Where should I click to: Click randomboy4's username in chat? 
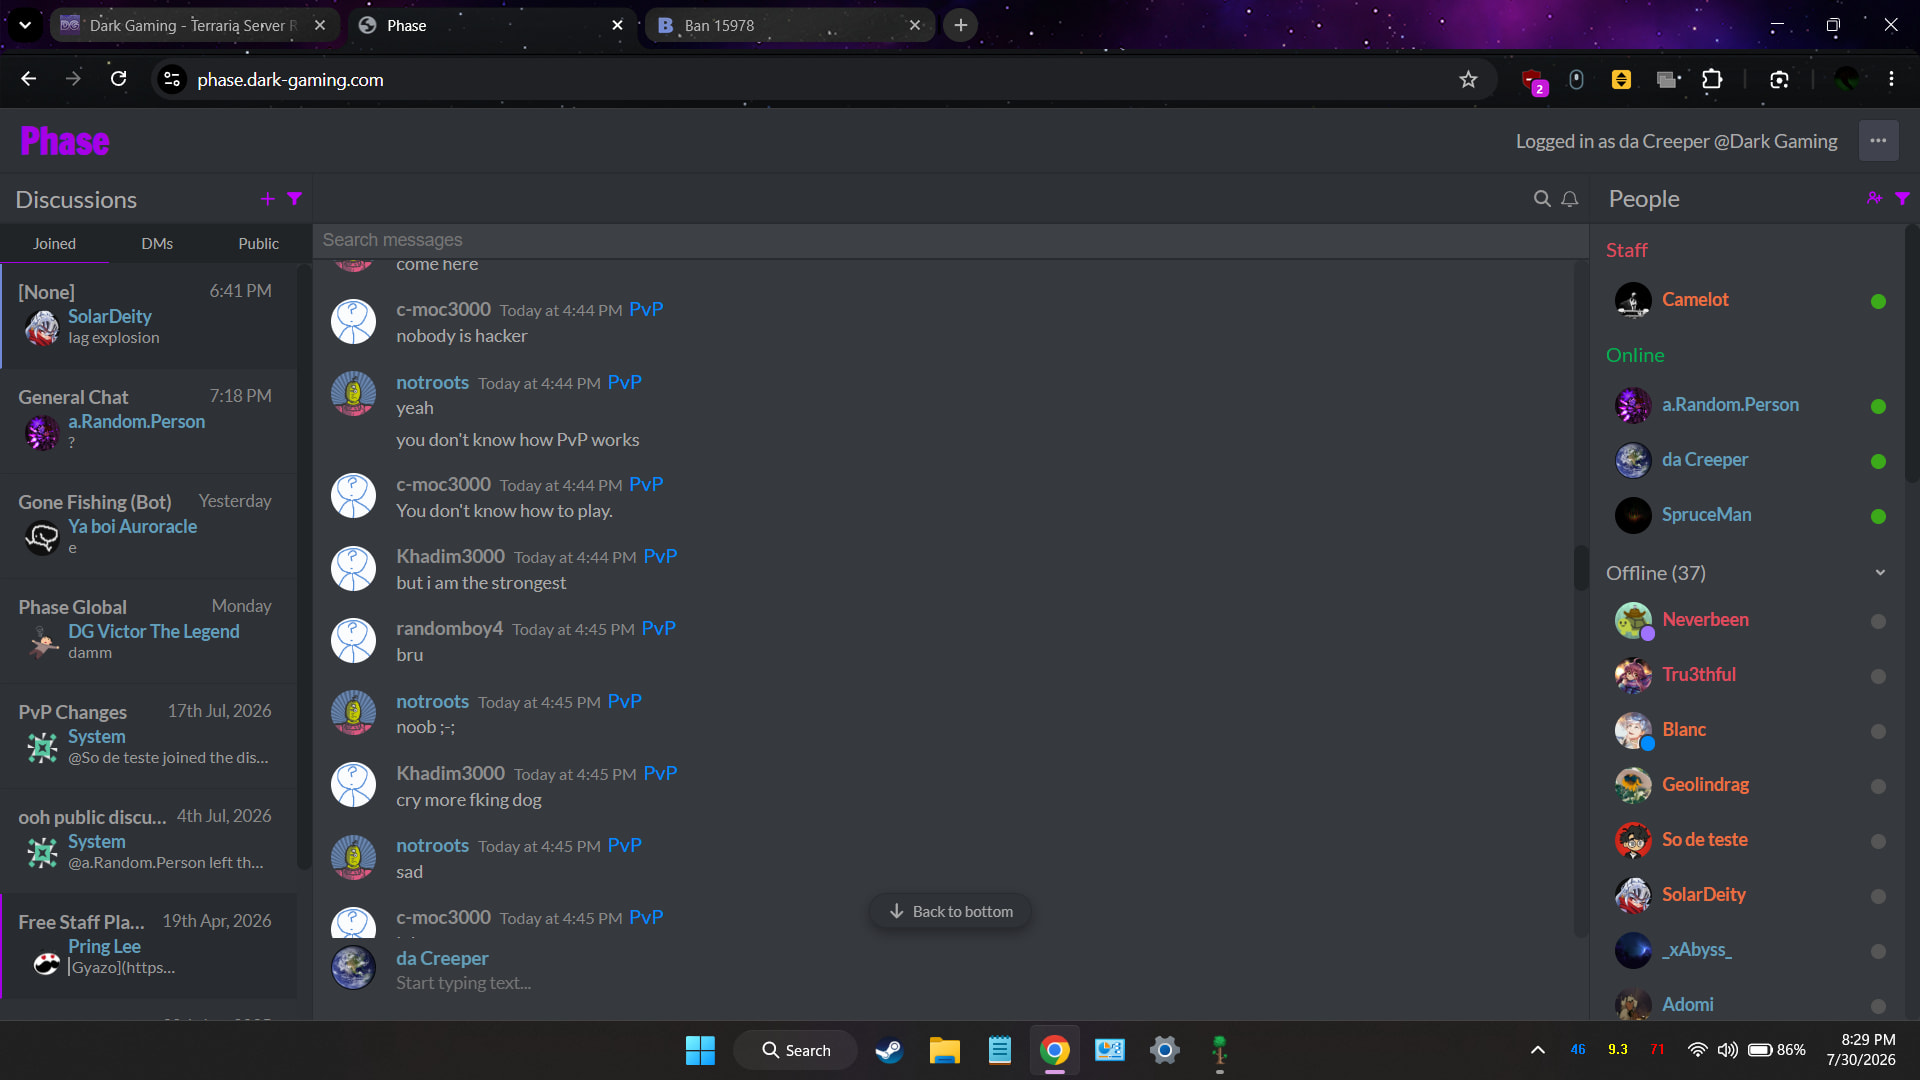(x=449, y=628)
